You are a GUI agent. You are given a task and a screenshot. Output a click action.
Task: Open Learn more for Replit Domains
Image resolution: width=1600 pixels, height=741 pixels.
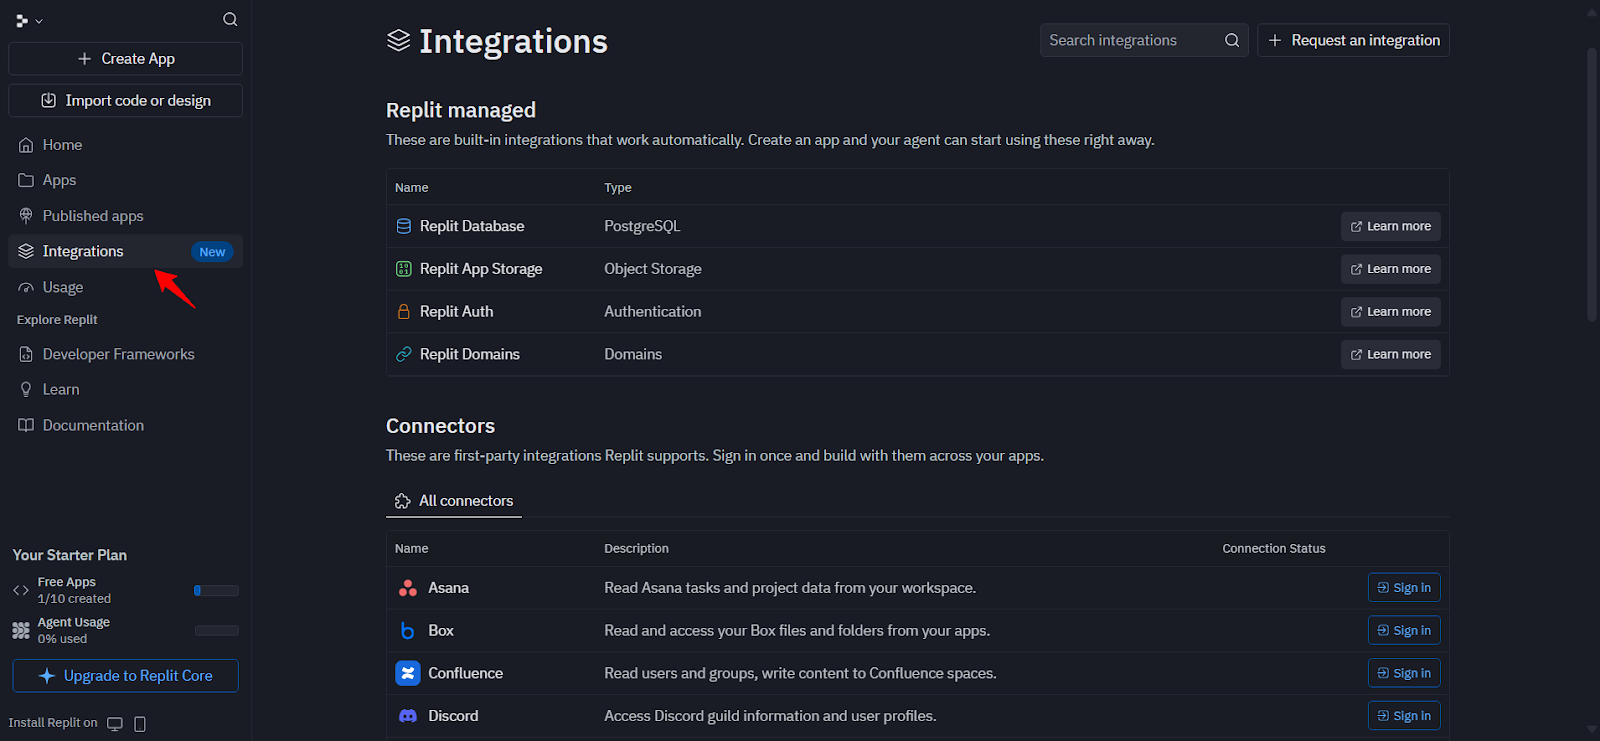point(1391,355)
